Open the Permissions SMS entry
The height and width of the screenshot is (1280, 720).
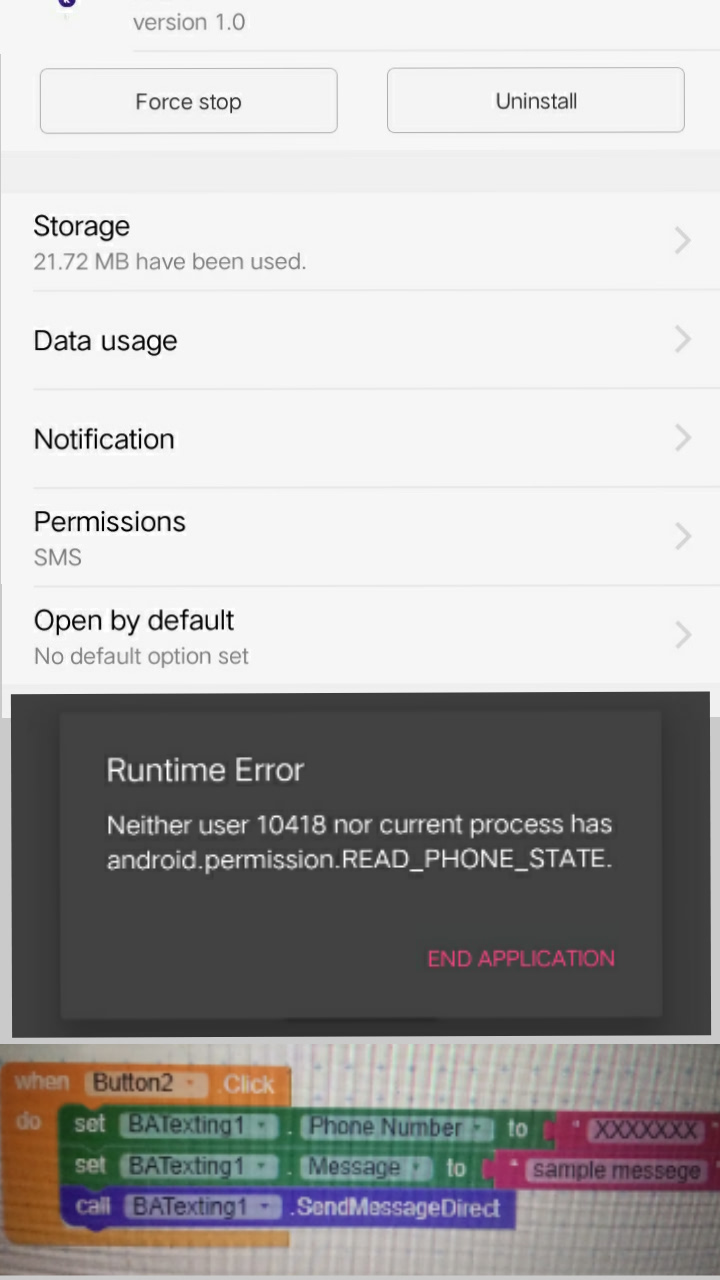pyautogui.click(x=360, y=537)
